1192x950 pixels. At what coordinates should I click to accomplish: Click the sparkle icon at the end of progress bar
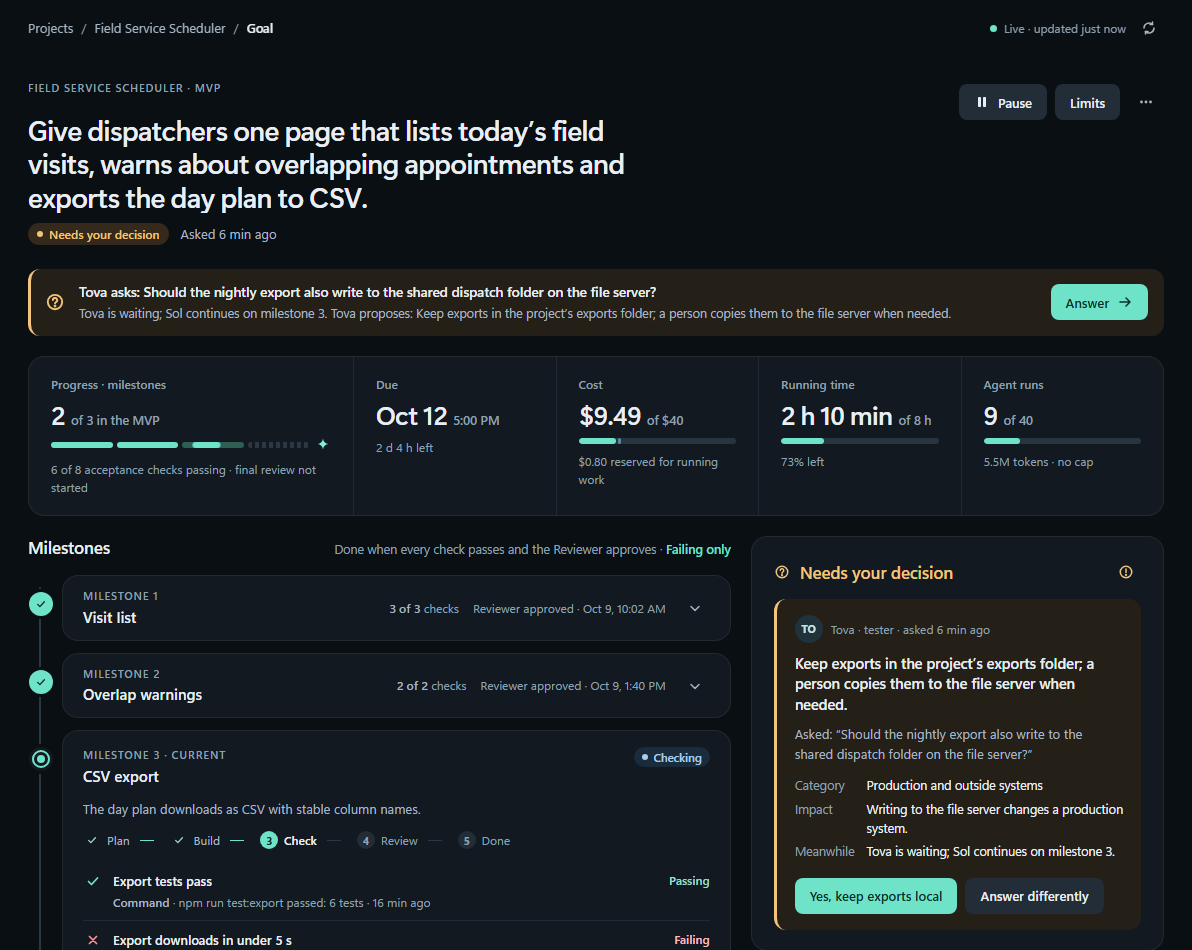coord(323,444)
